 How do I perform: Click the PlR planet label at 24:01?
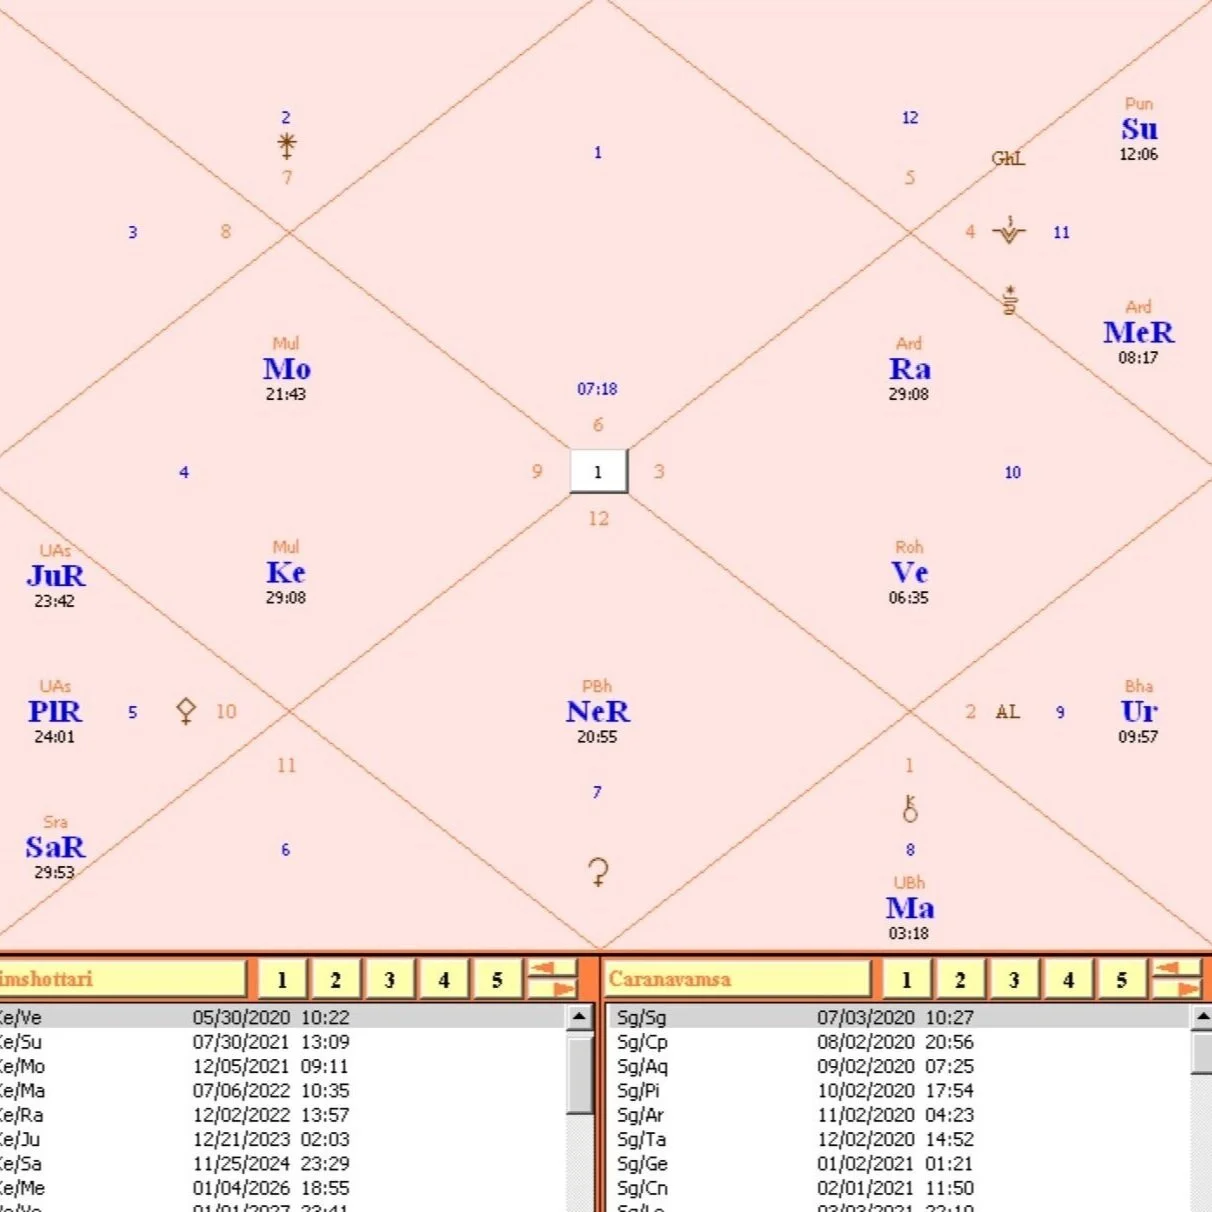click(x=55, y=712)
